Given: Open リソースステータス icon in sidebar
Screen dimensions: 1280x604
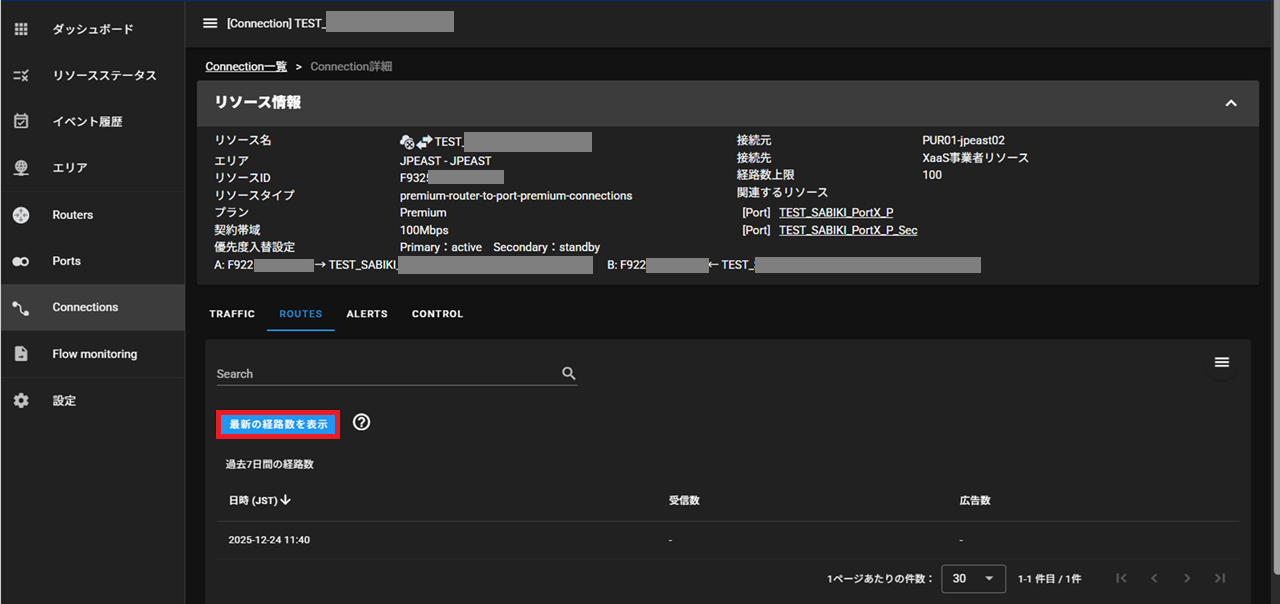Looking at the screenshot, I should pos(21,76).
